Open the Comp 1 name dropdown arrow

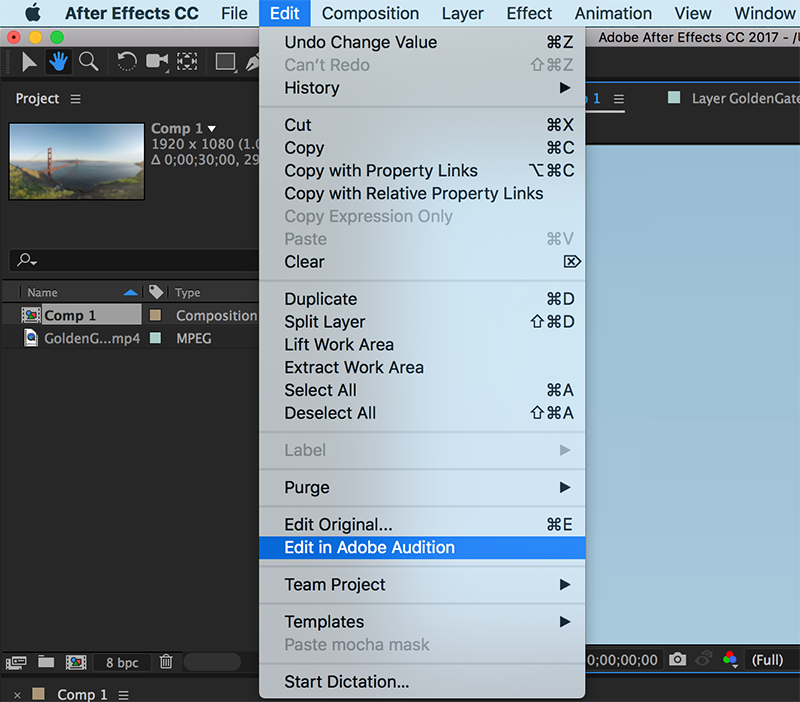click(x=211, y=129)
